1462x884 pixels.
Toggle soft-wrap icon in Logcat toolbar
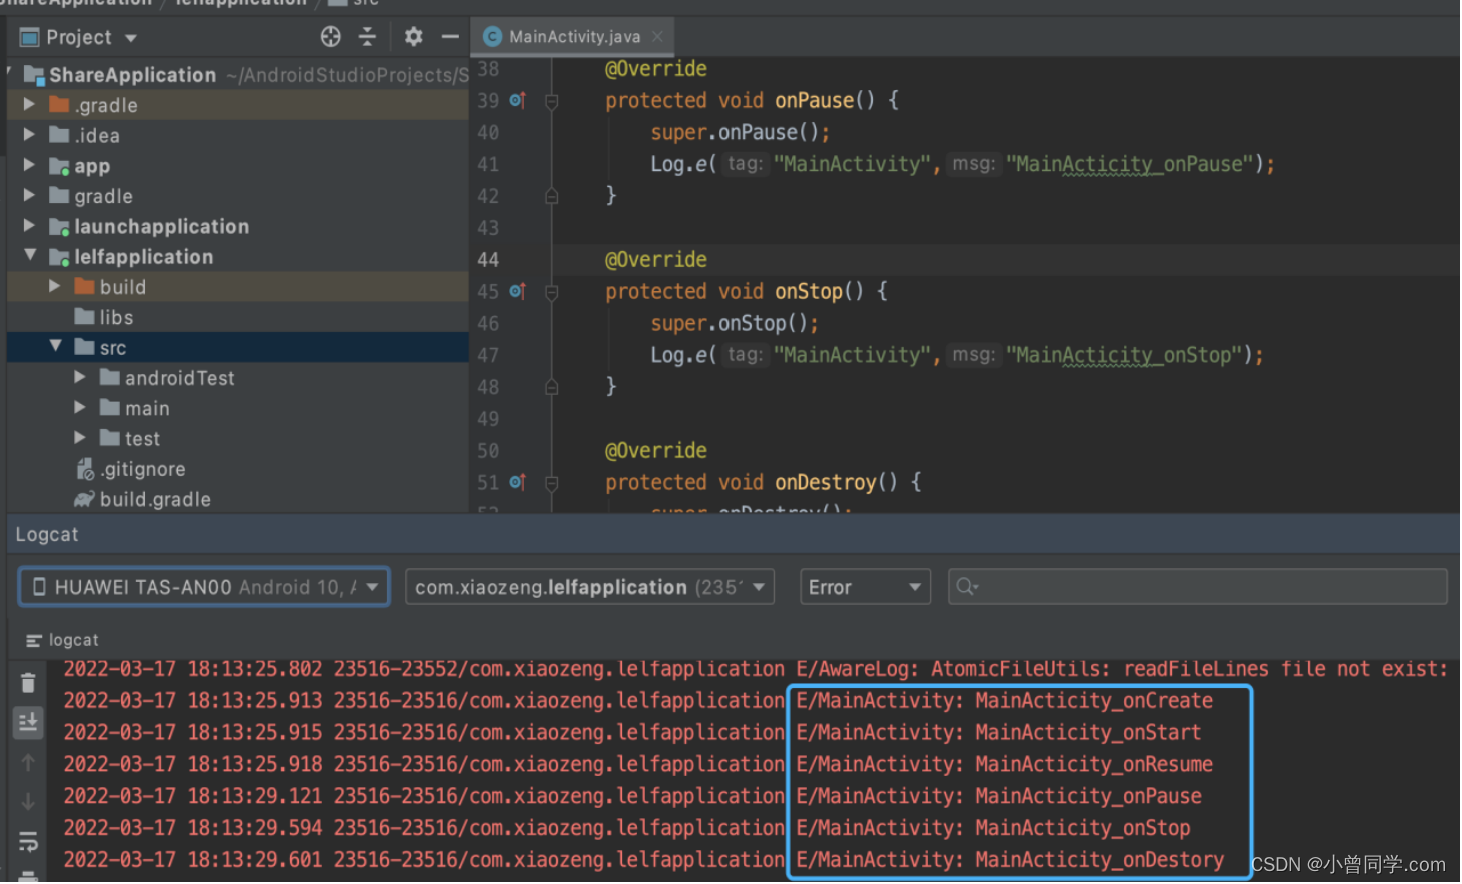[28, 841]
